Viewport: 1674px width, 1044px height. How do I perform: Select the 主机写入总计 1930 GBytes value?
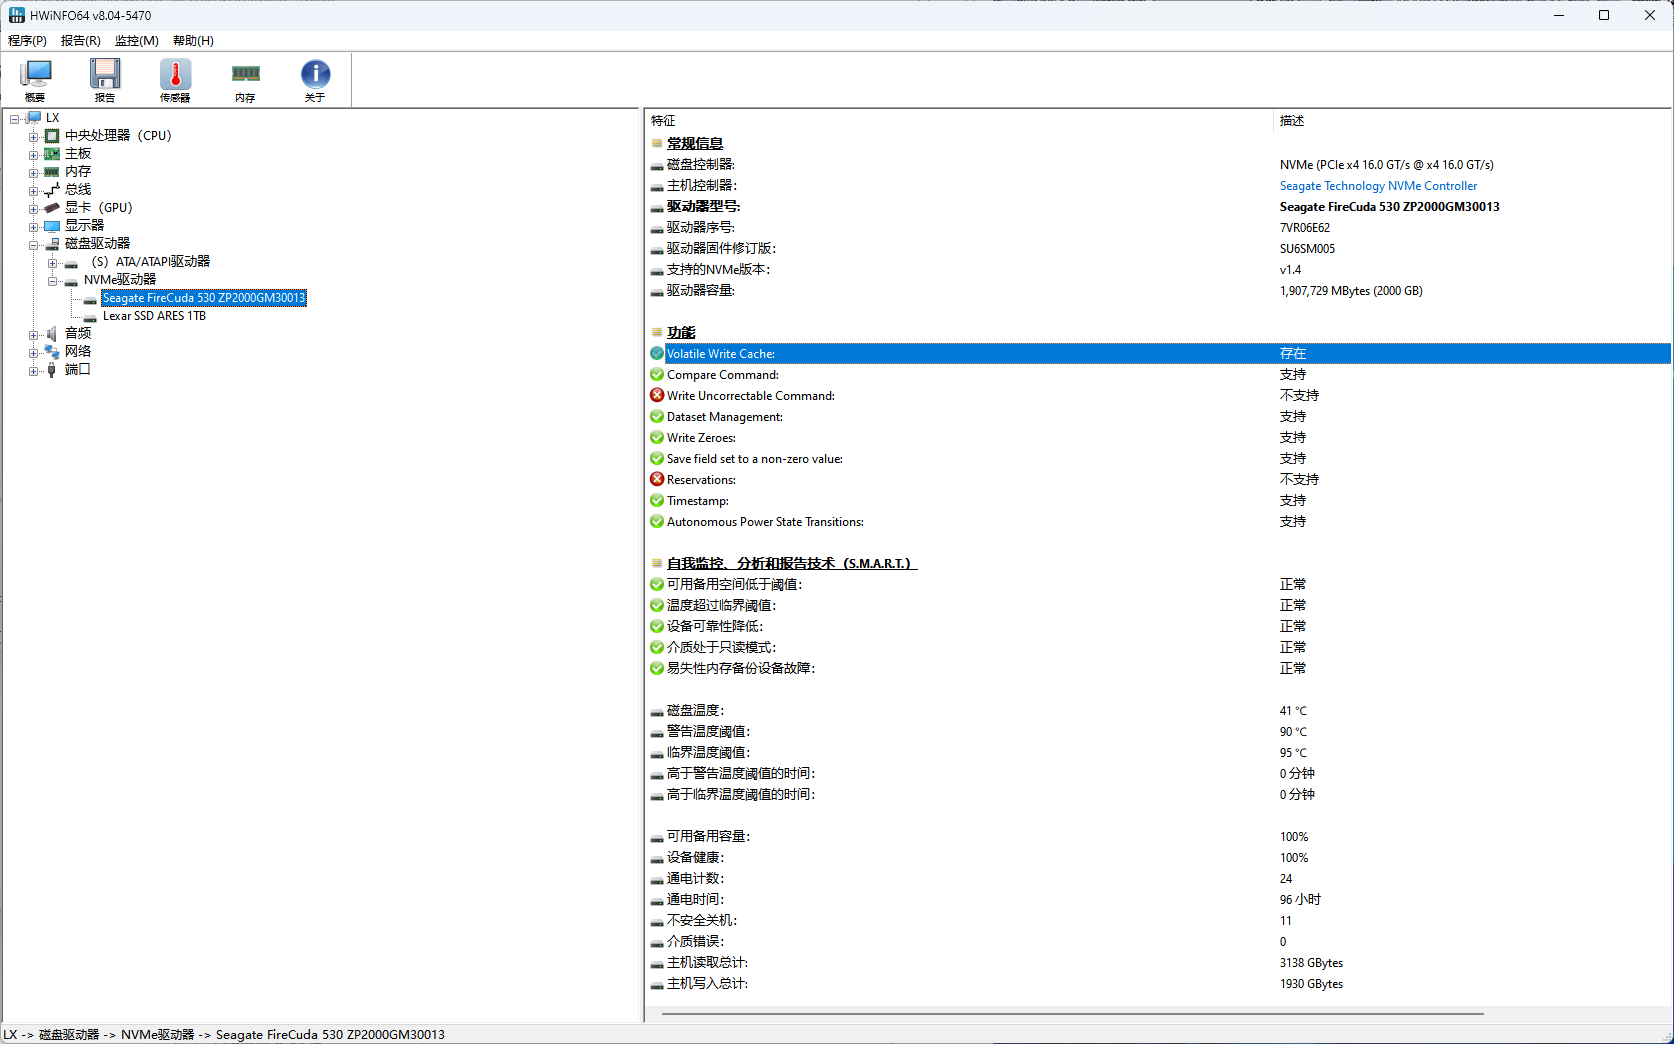pyautogui.click(x=1311, y=984)
